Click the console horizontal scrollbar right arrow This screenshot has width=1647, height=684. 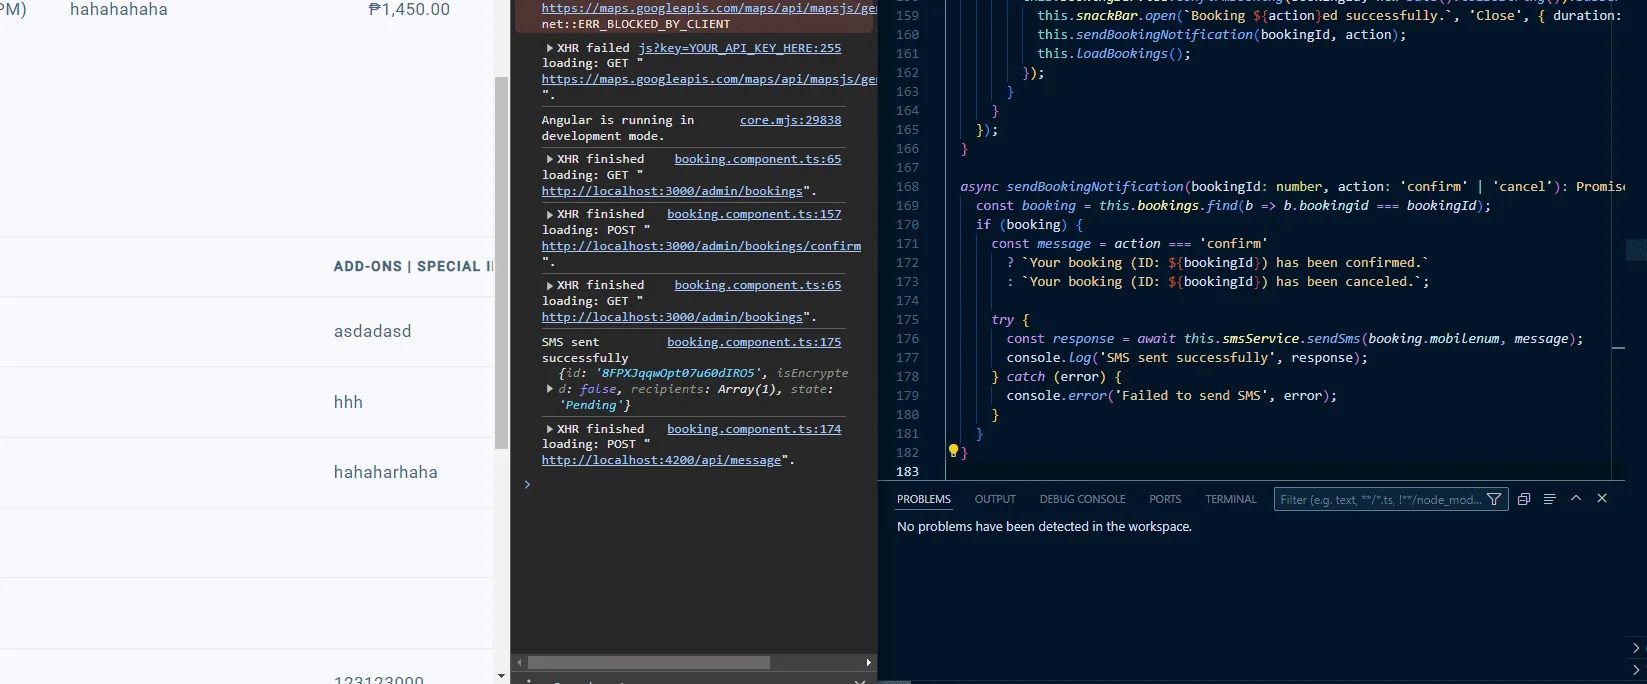pos(868,662)
